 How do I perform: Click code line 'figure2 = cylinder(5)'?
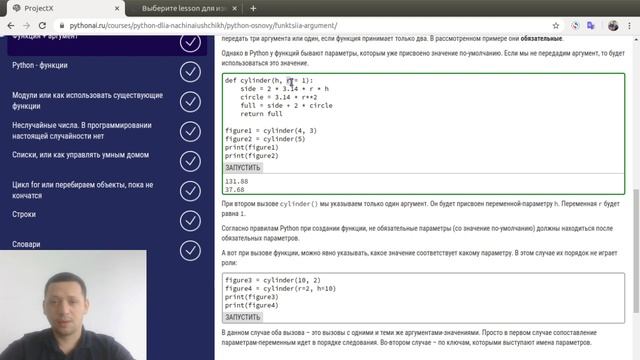[265, 139]
